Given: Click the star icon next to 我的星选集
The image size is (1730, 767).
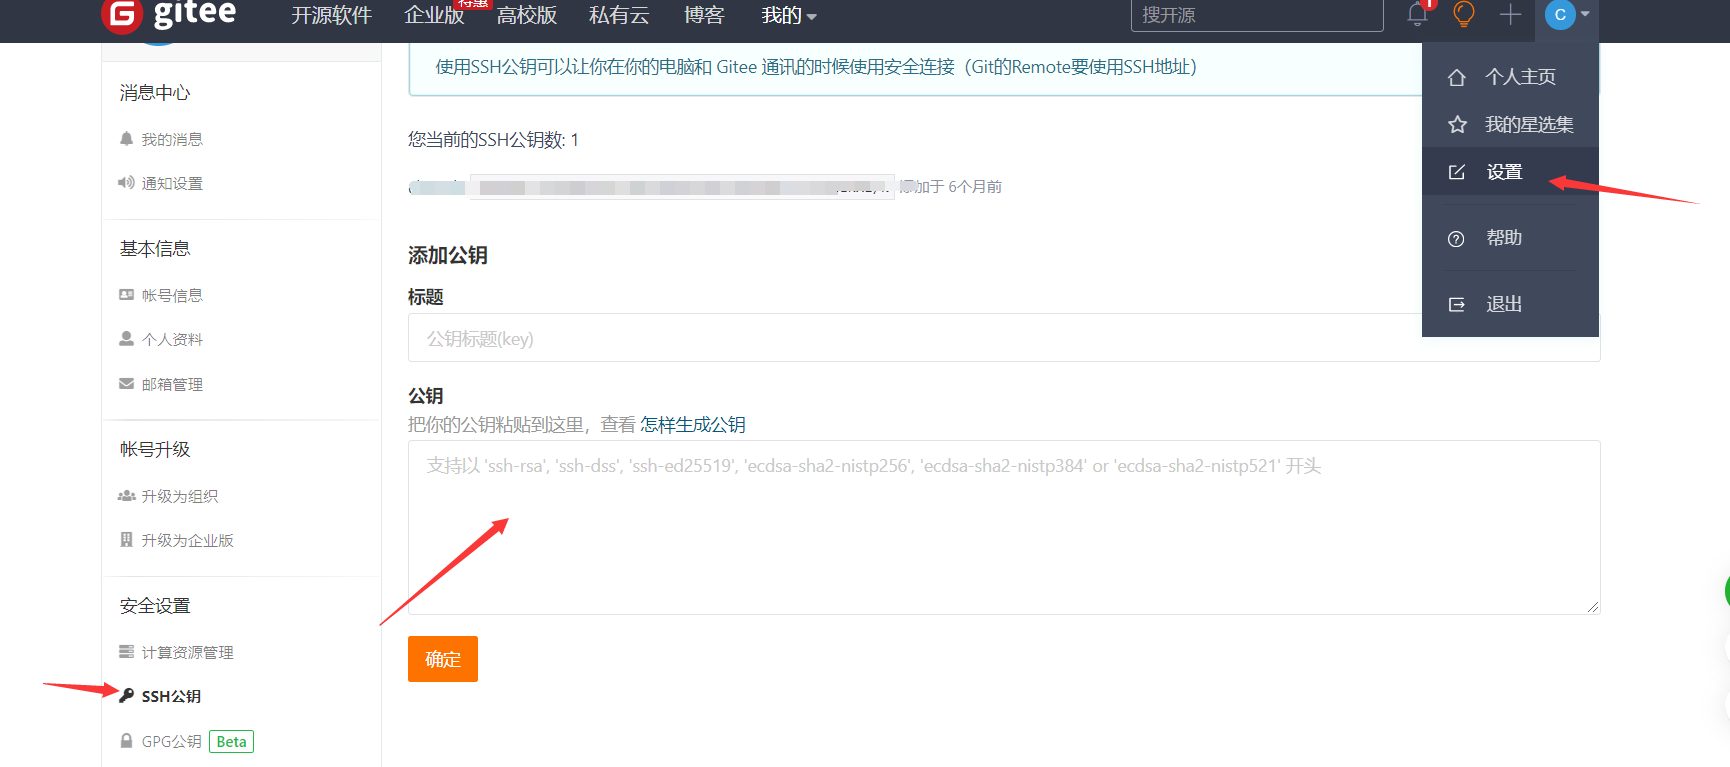Looking at the screenshot, I should tap(1457, 125).
